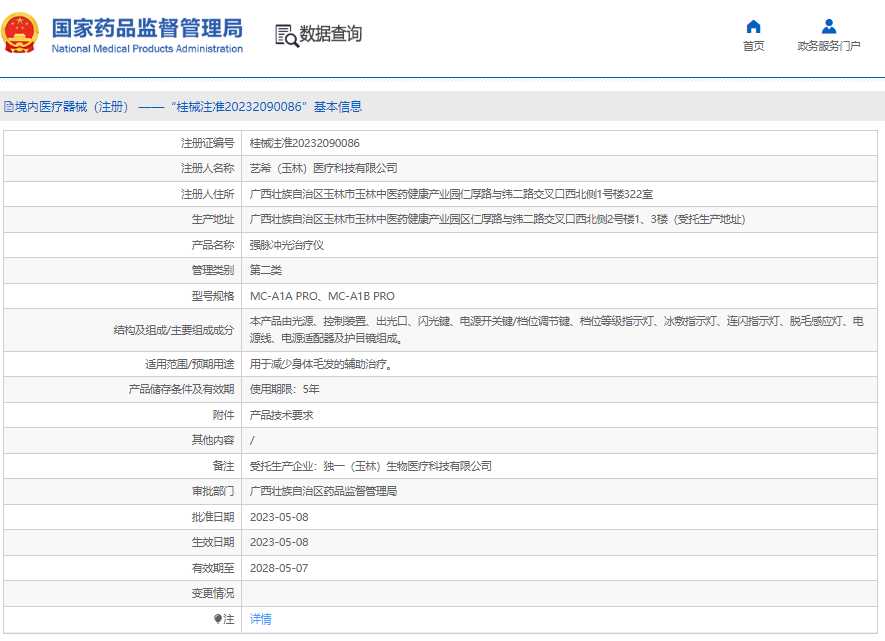Click the small document icon before 境内医疗器械
This screenshot has height=641, width=885.
[8, 106]
